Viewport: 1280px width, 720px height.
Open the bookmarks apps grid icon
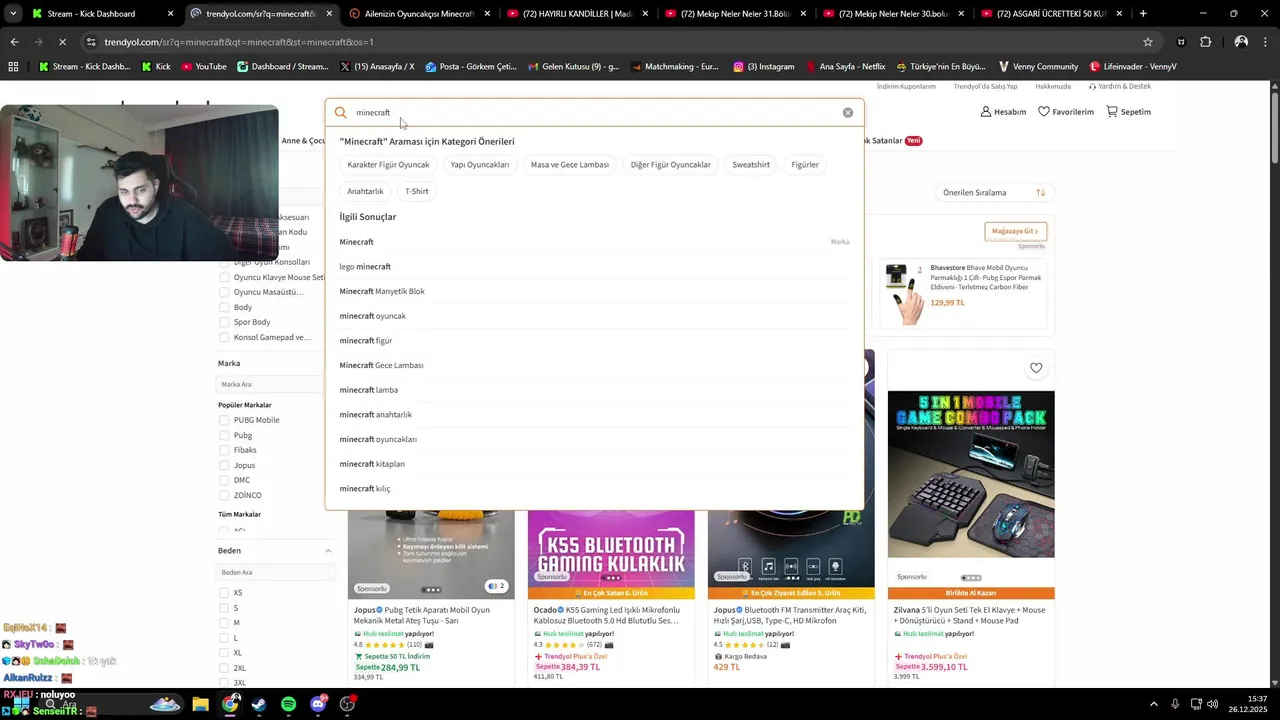coord(13,67)
